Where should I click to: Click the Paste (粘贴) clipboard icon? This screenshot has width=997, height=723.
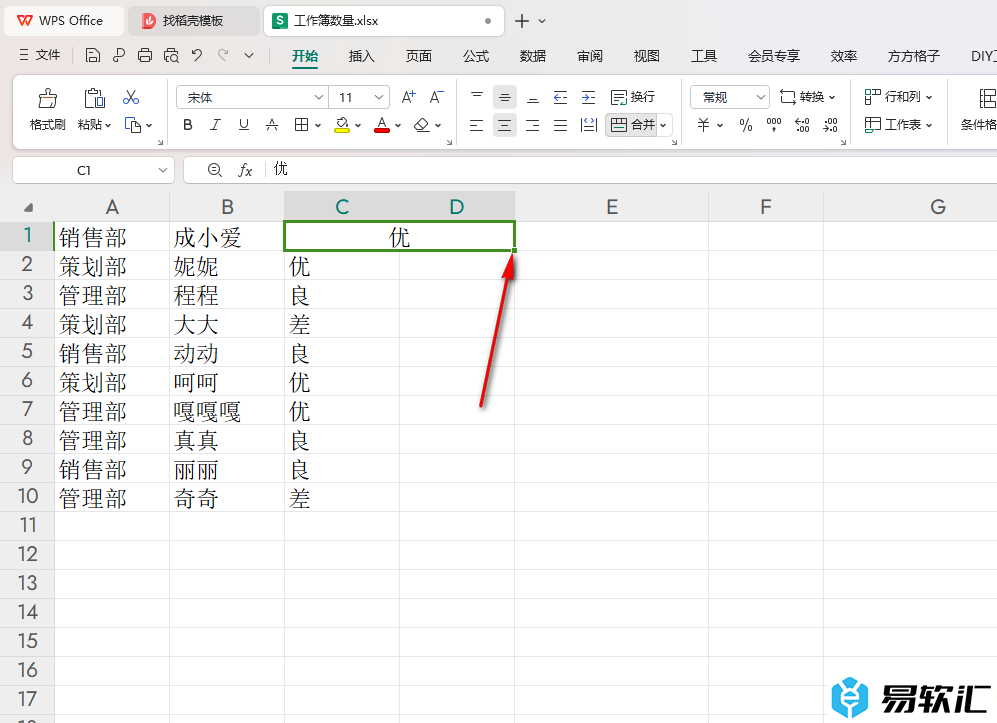(x=94, y=99)
